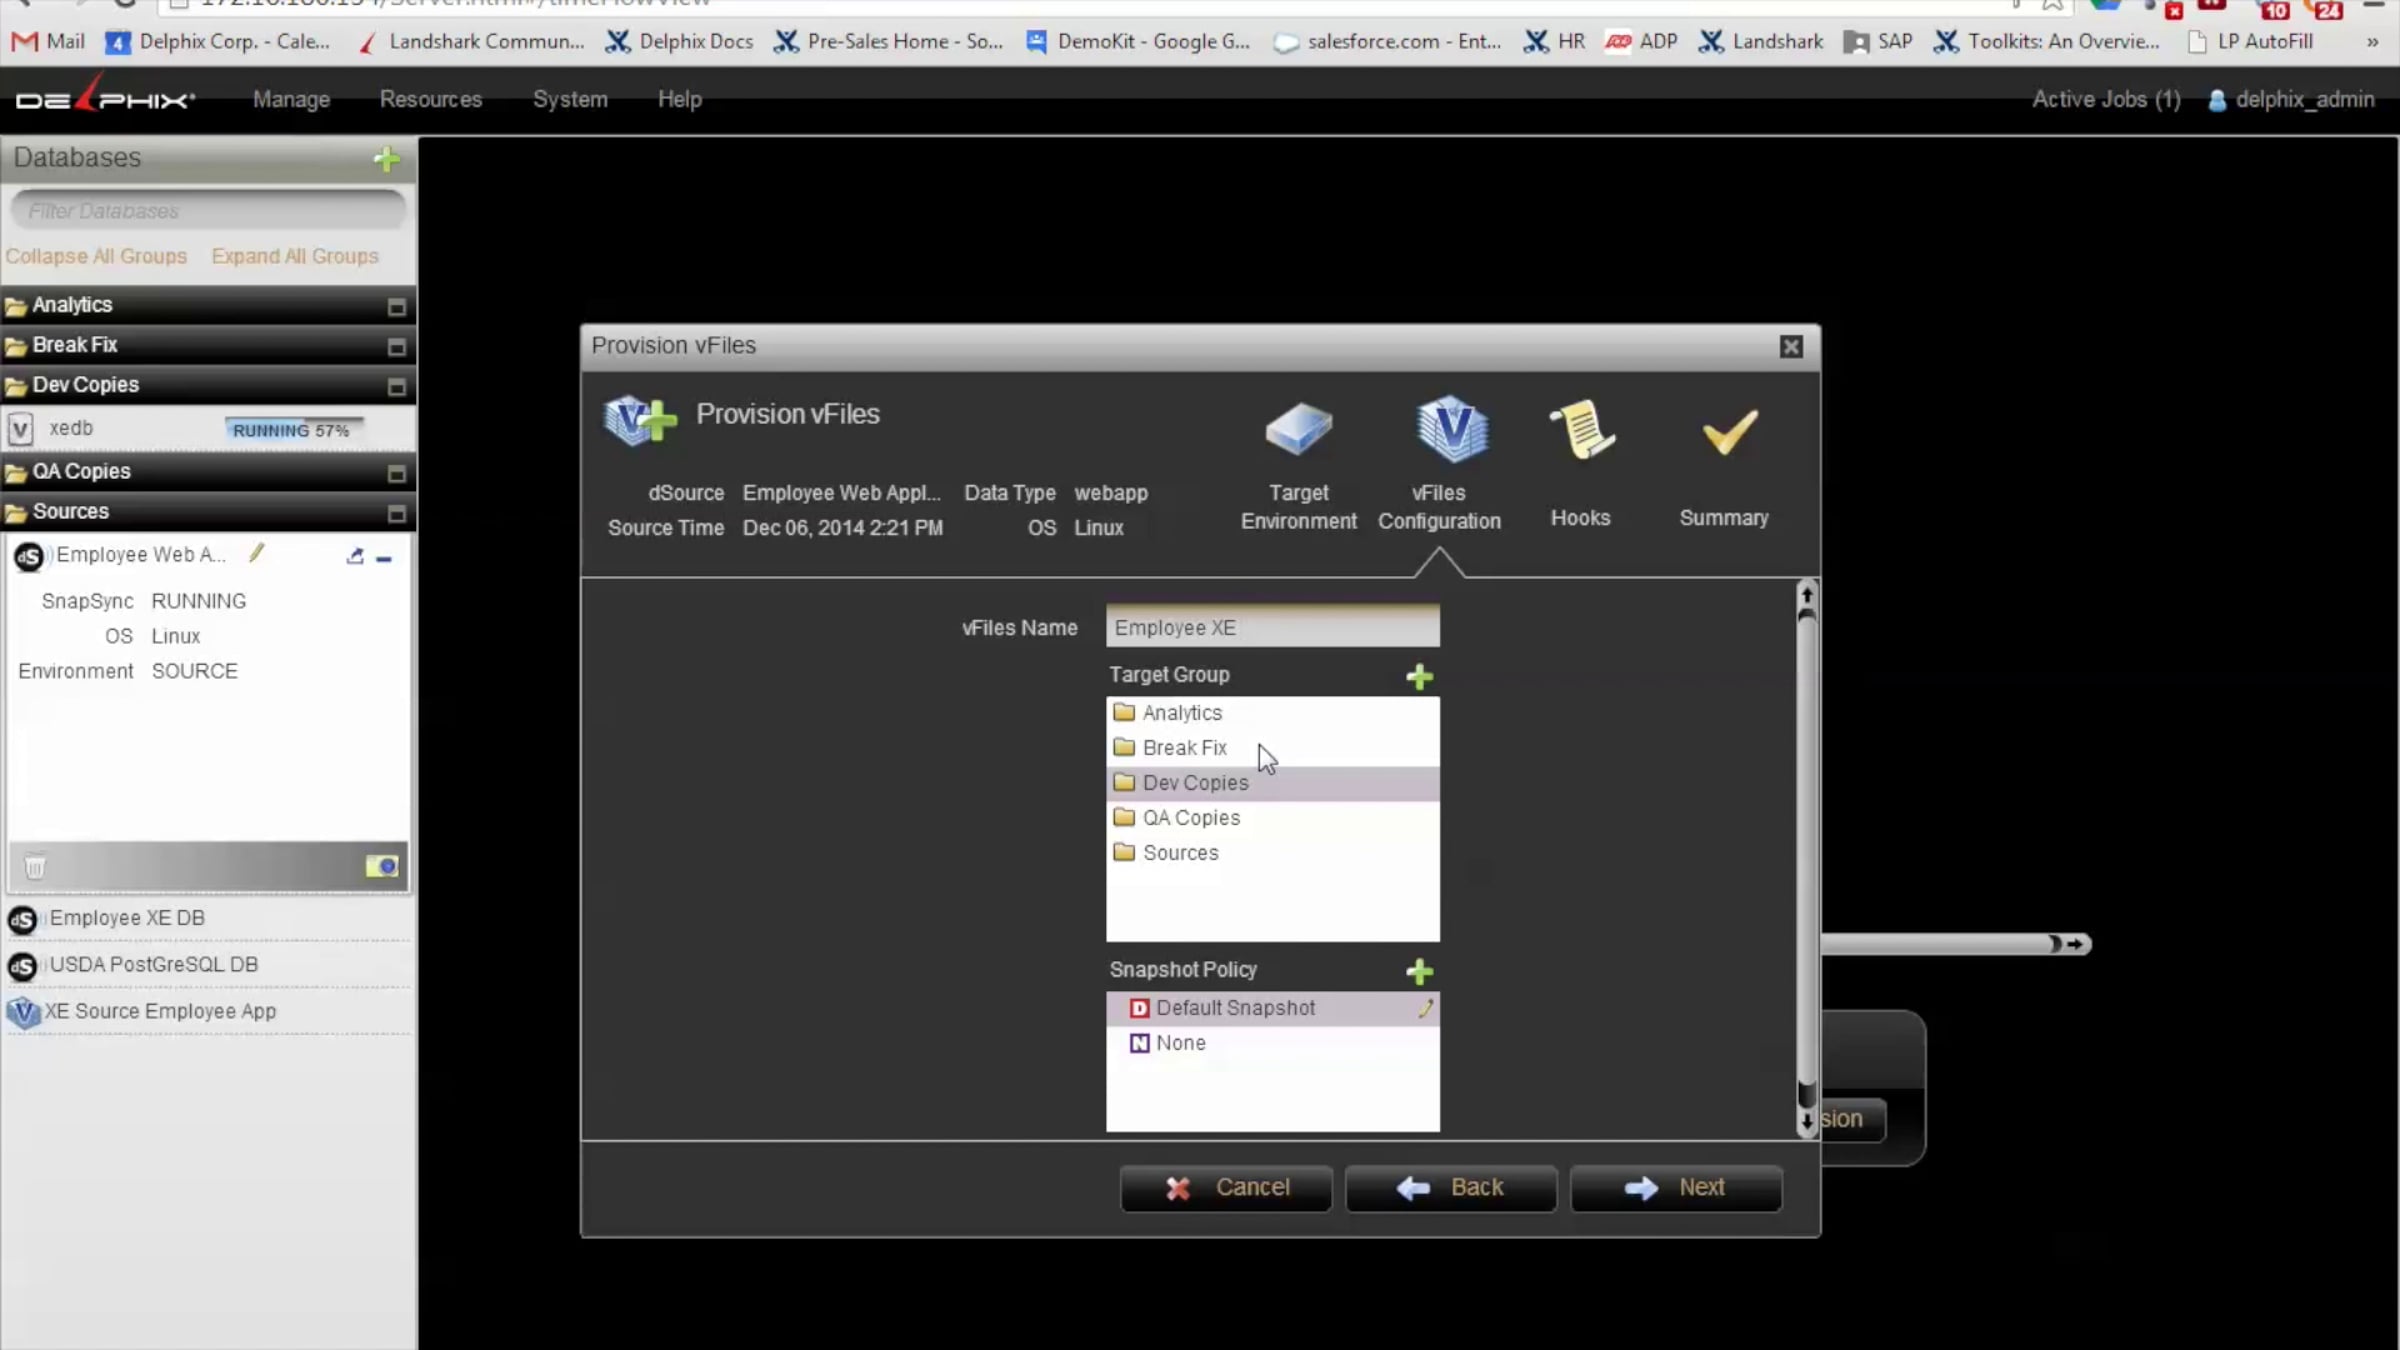Screen dimensions: 2400x1350
Task: Select the None snapshot policy
Action: [1273, 1043]
